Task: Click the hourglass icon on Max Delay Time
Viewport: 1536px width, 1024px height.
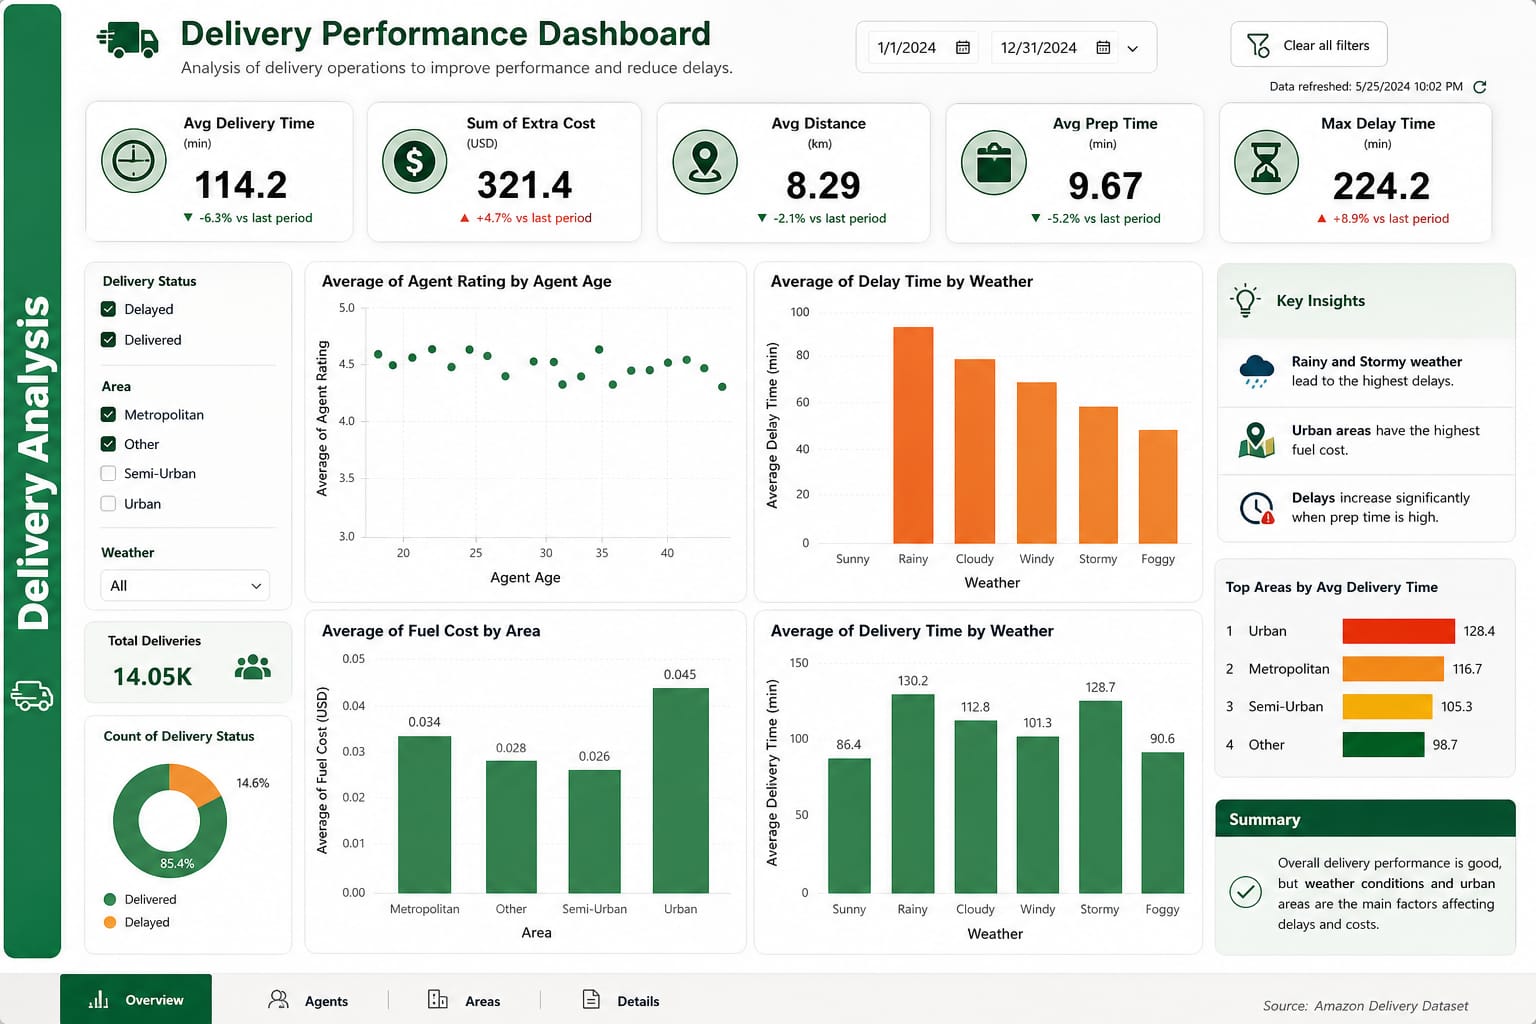Action: tap(1266, 162)
